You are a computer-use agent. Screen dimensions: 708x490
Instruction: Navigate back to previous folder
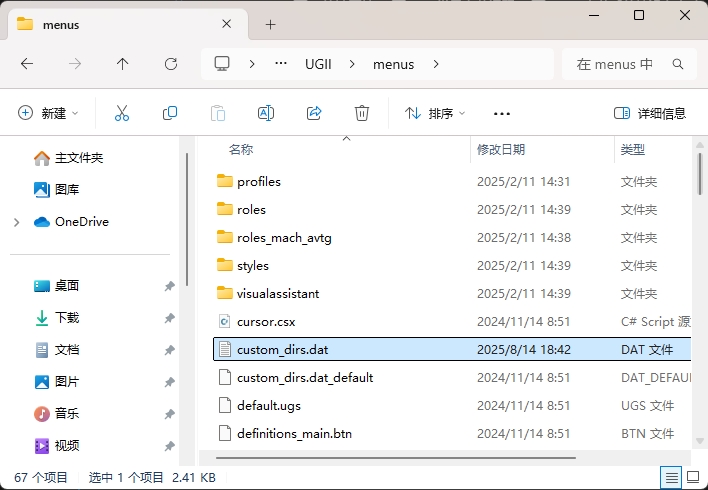click(x=27, y=64)
